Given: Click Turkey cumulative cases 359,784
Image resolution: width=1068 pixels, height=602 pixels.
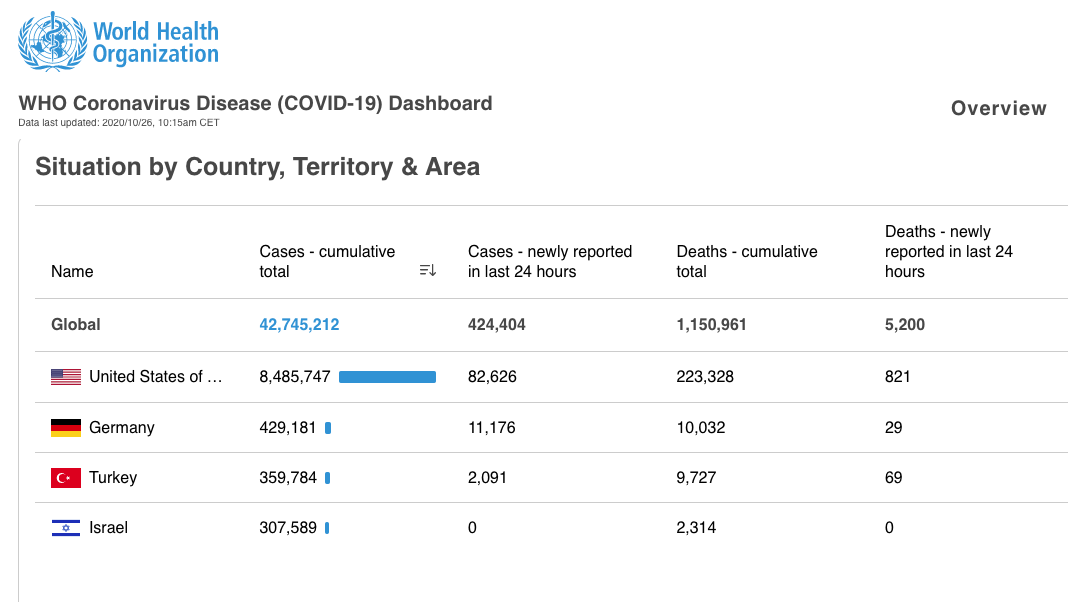Looking at the screenshot, I should tap(287, 478).
